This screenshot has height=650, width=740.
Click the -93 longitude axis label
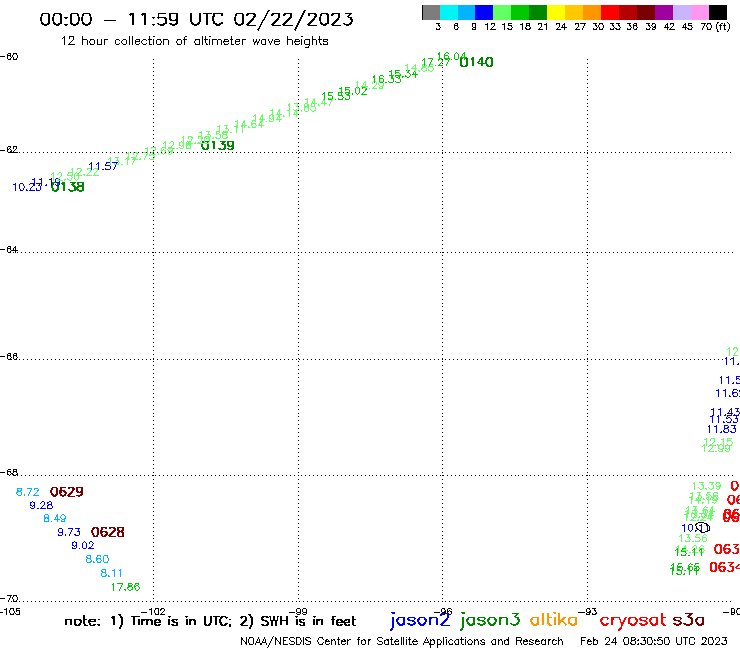point(588,612)
